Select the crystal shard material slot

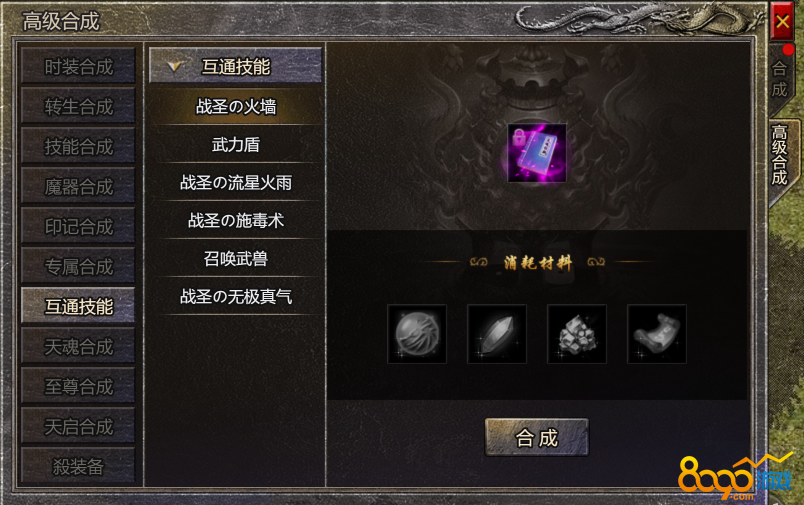point(497,334)
